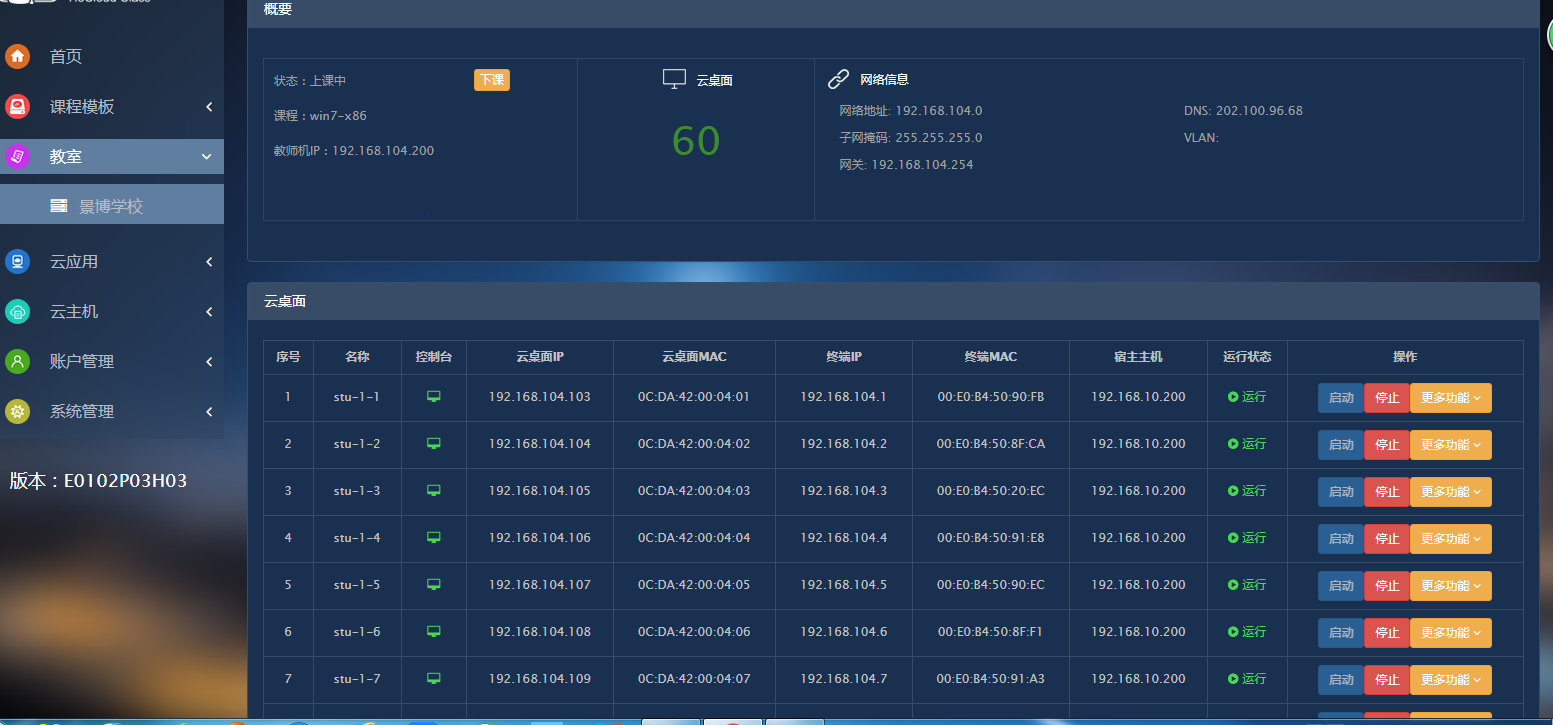The width and height of the screenshot is (1553, 725).
Task: Open 更多功能 dropdown for stu-1-2
Action: tap(1450, 445)
